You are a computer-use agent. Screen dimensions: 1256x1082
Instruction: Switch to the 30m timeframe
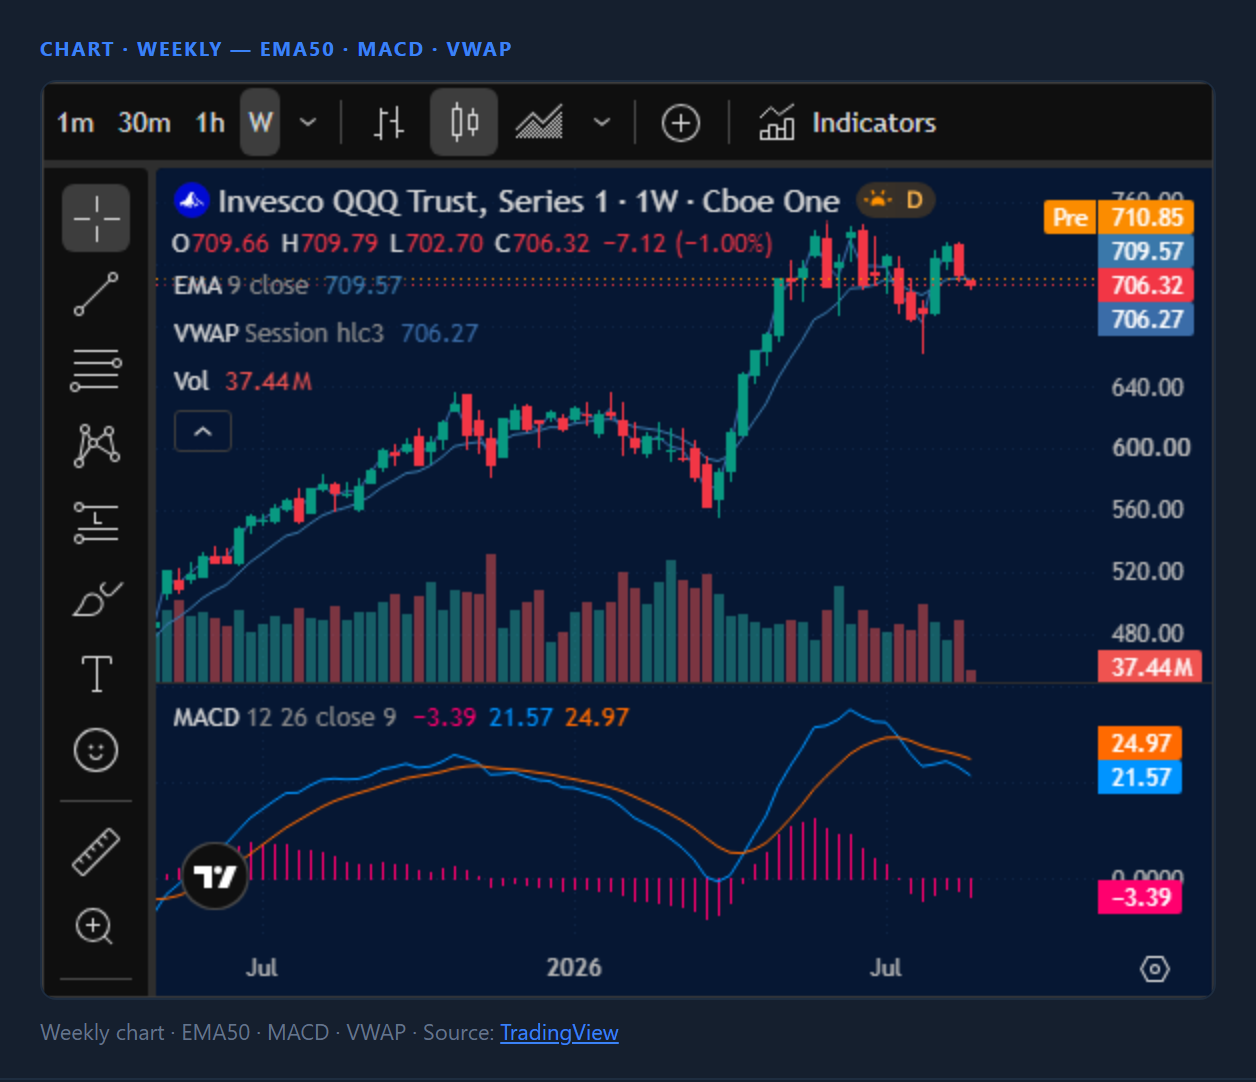pyautogui.click(x=144, y=123)
